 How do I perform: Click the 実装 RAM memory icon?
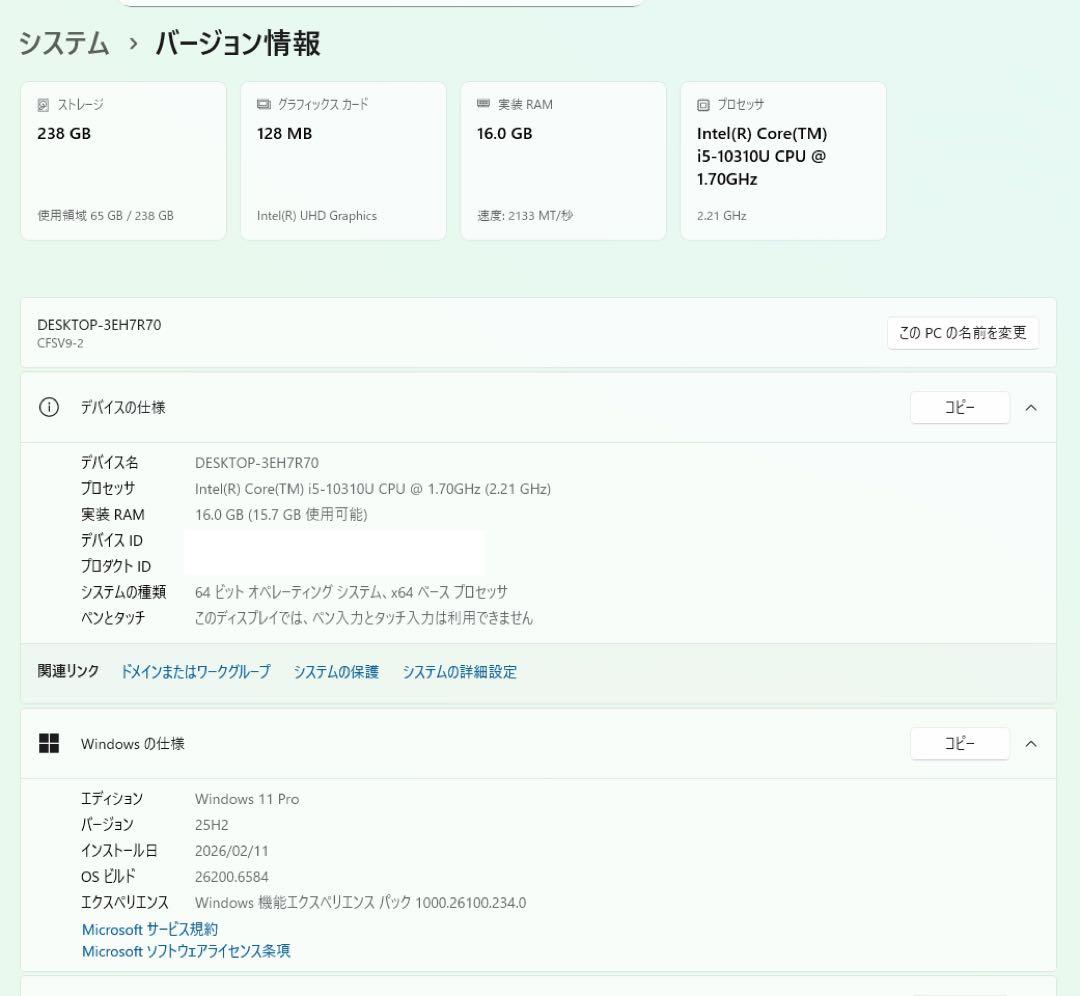tap(482, 104)
